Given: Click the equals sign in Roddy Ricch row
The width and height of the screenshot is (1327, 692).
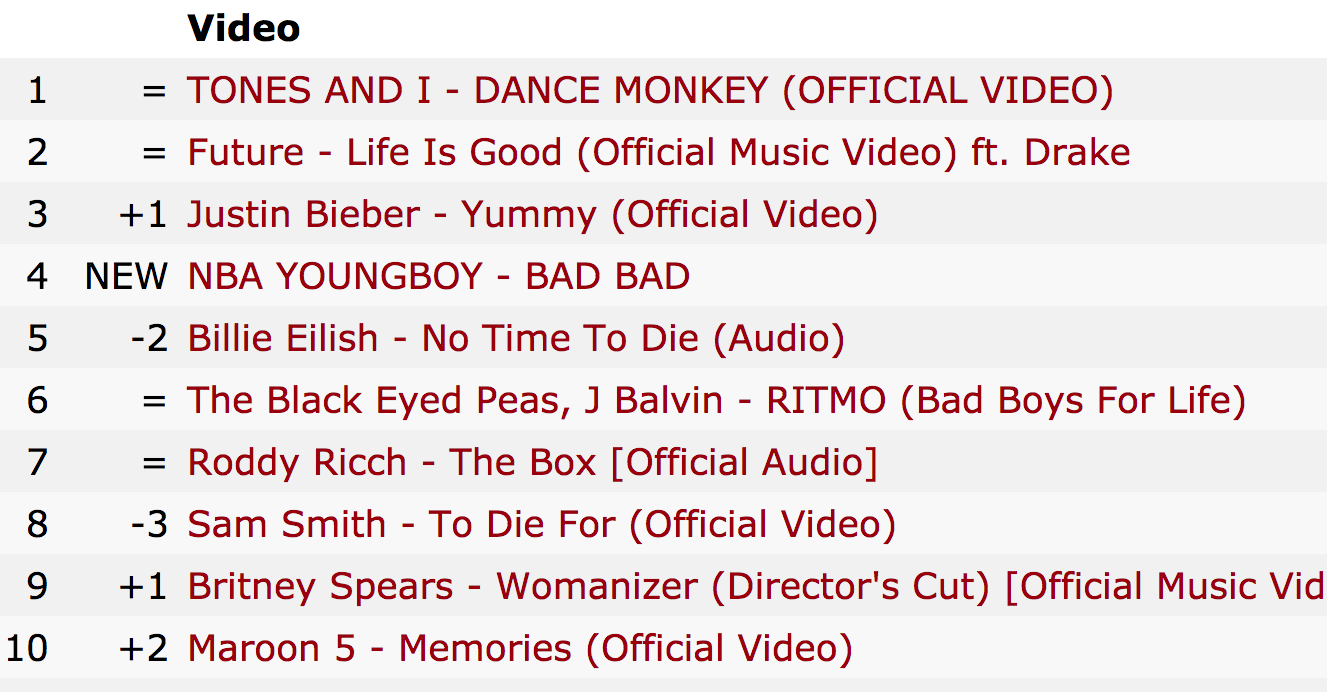Looking at the screenshot, I should (x=154, y=463).
